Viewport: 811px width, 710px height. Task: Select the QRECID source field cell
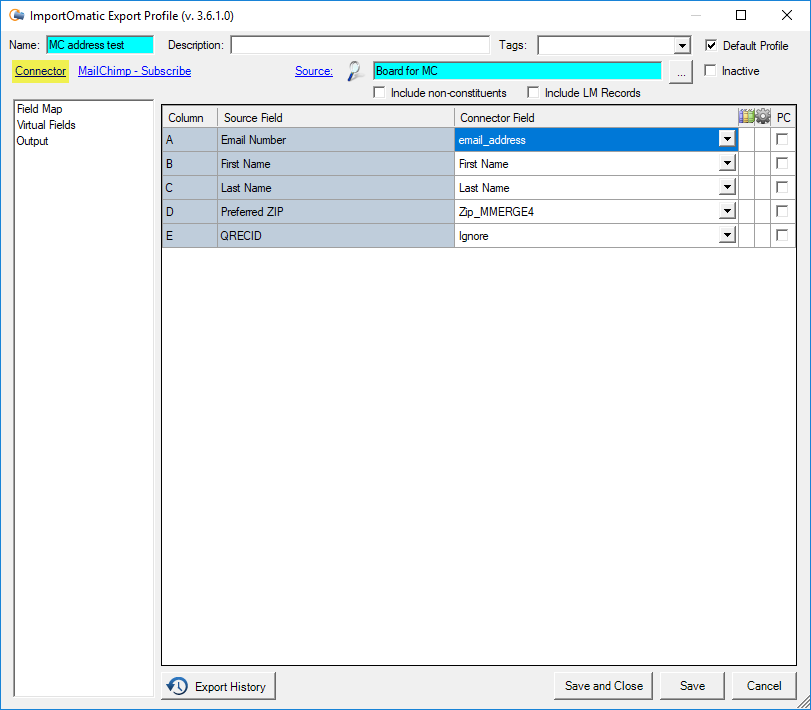[336, 235]
